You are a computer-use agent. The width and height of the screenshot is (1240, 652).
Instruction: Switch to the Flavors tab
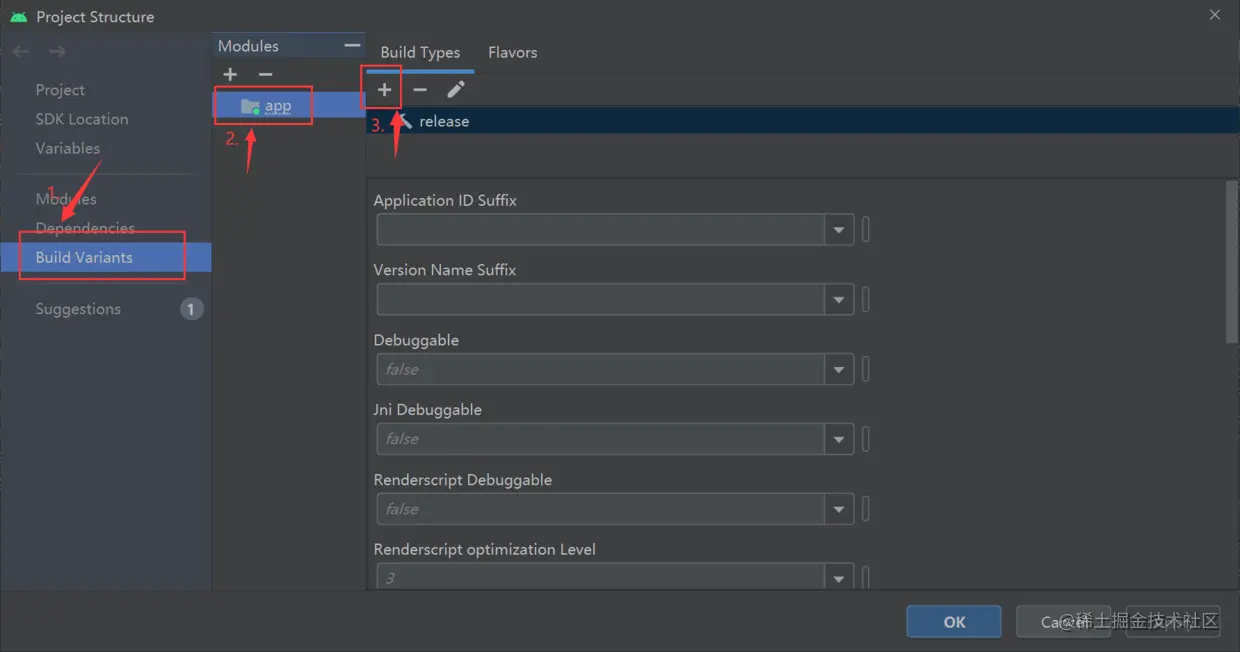click(x=513, y=52)
